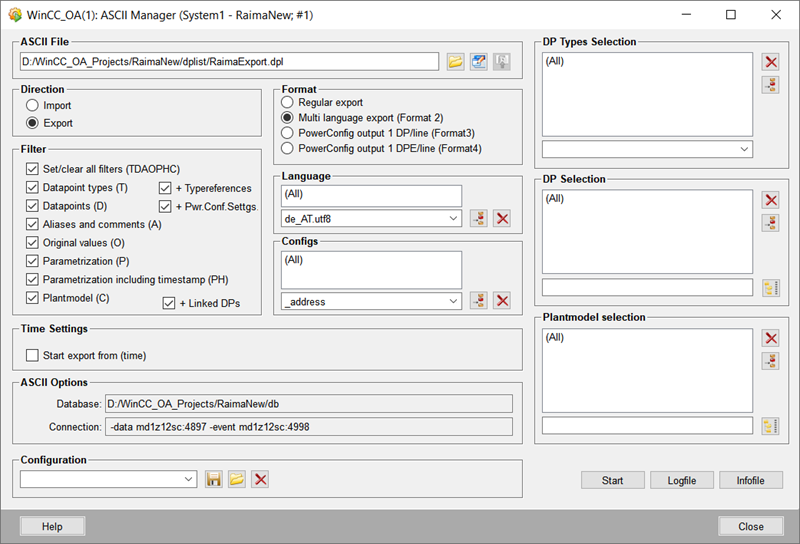Click red X delete icon in Language section
Viewport: 800px width, 544px height.
502,218
